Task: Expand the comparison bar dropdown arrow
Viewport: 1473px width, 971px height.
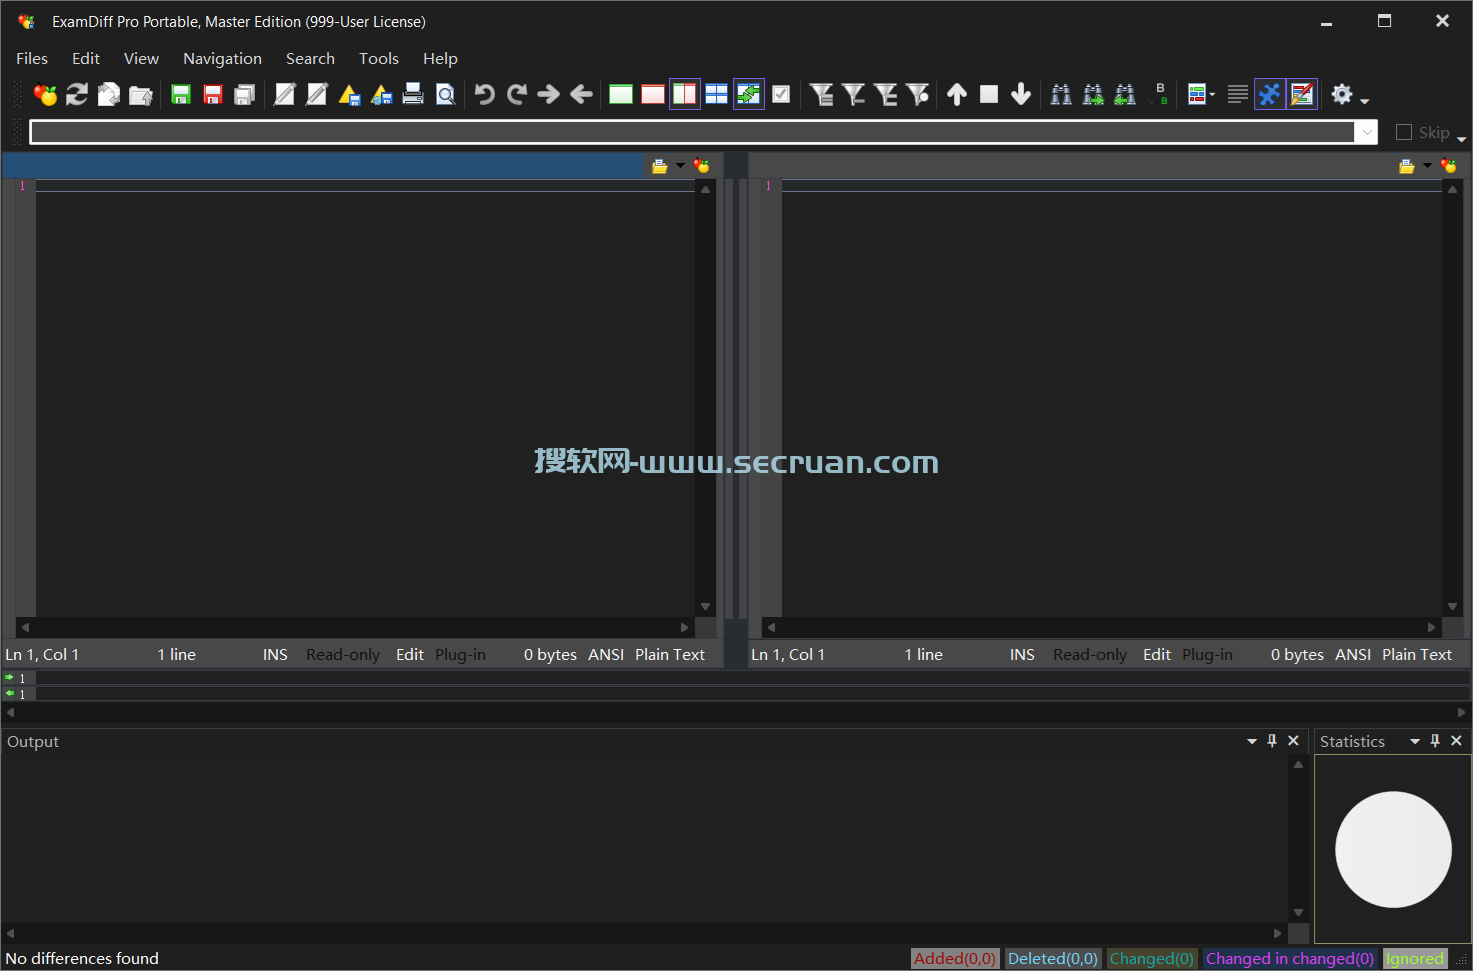Action: [x=1366, y=132]
